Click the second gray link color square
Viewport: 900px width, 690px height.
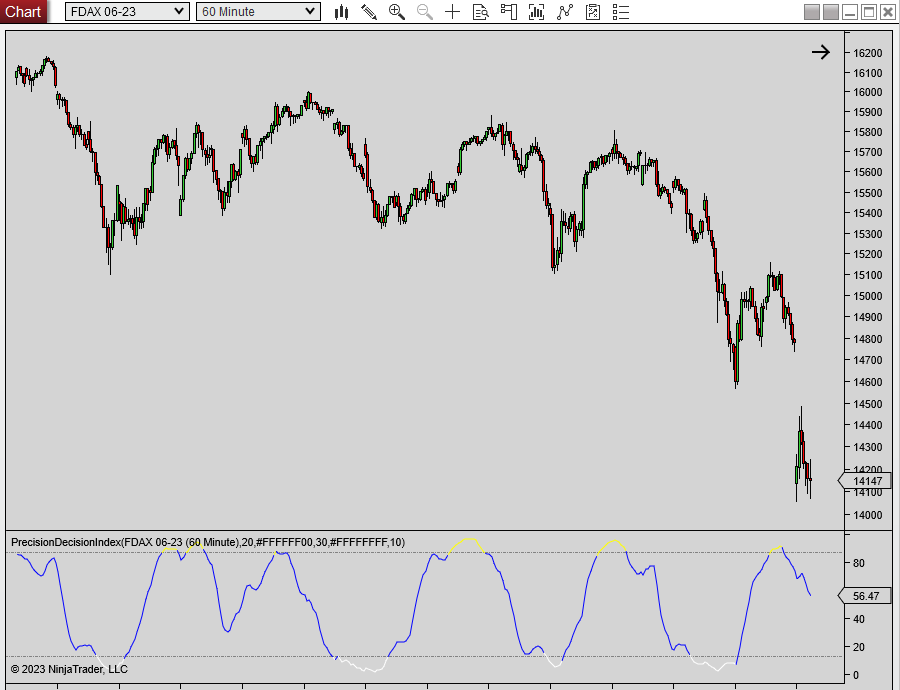point(831,12)
